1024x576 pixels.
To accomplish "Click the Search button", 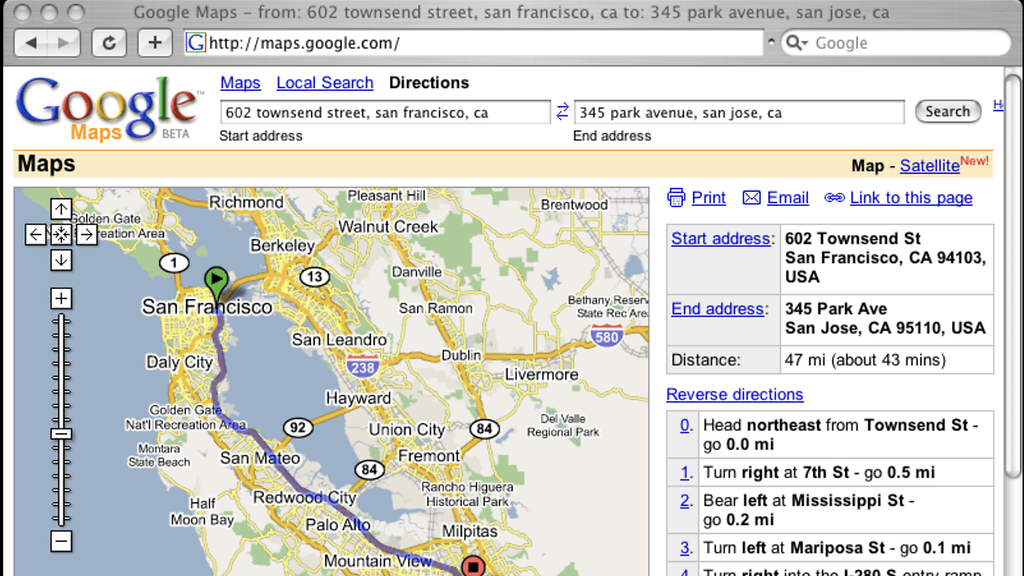I will tap(947, 111).
